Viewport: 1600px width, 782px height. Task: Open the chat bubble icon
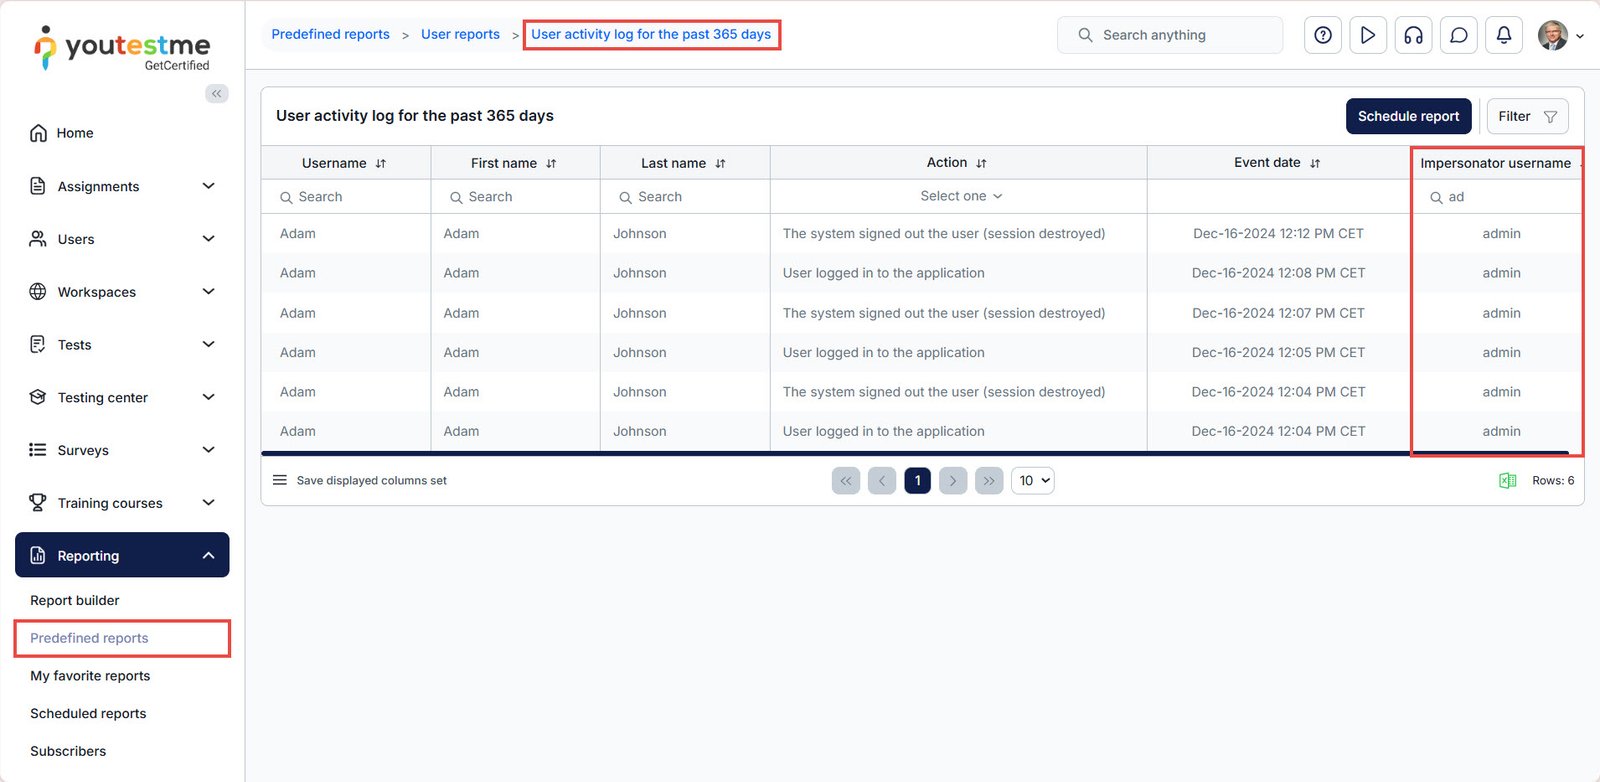(x=1458, y=35)
